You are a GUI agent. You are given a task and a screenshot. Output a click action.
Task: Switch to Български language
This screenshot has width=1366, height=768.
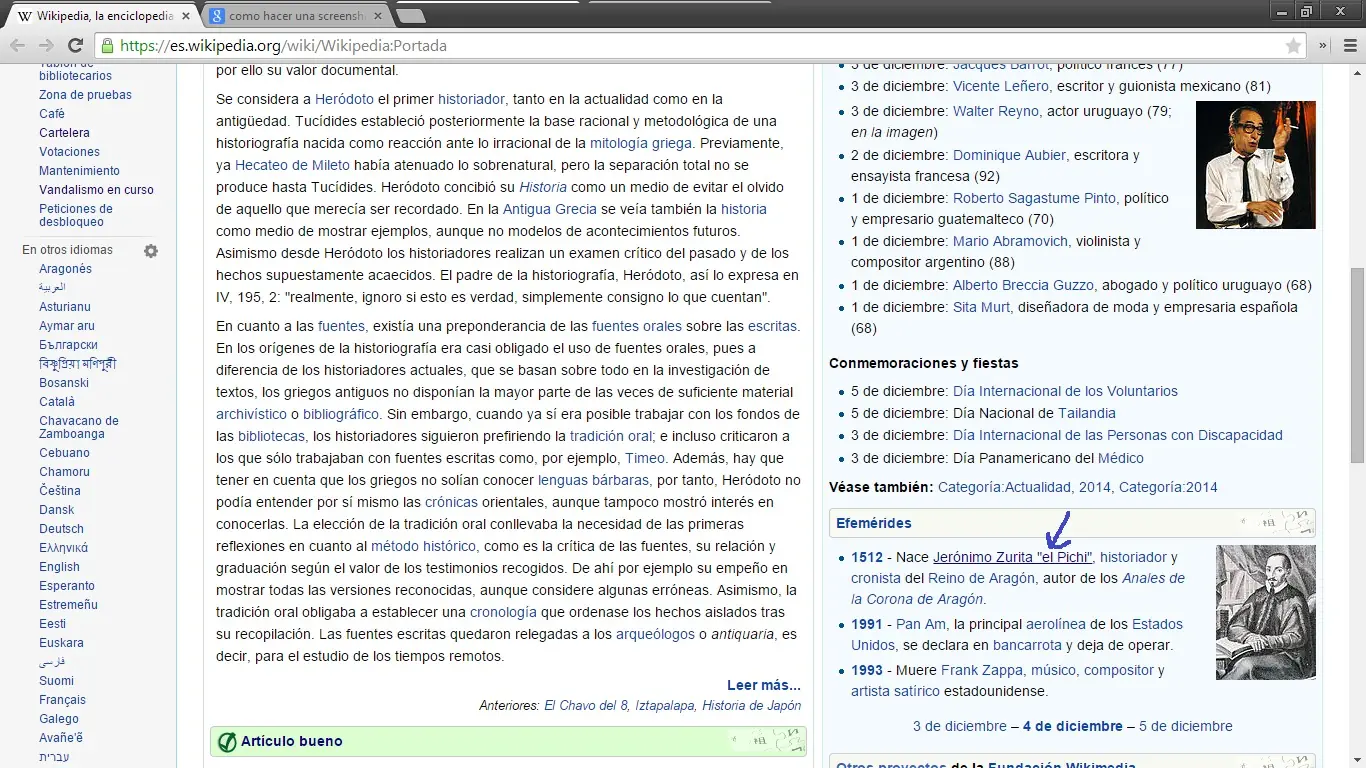coord(68,345)
